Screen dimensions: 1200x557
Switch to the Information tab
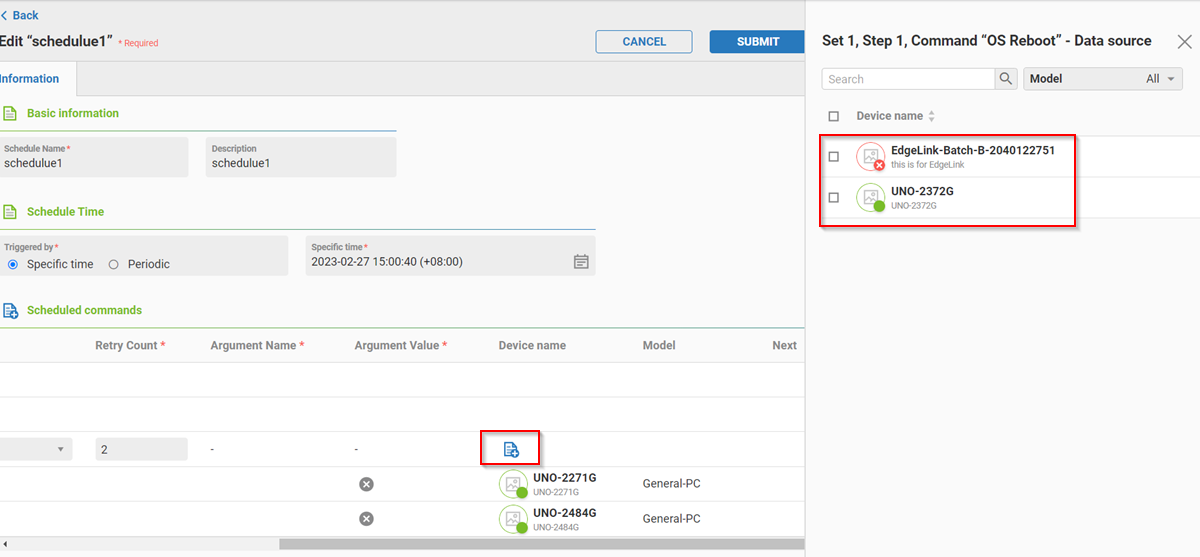point(30,79)
